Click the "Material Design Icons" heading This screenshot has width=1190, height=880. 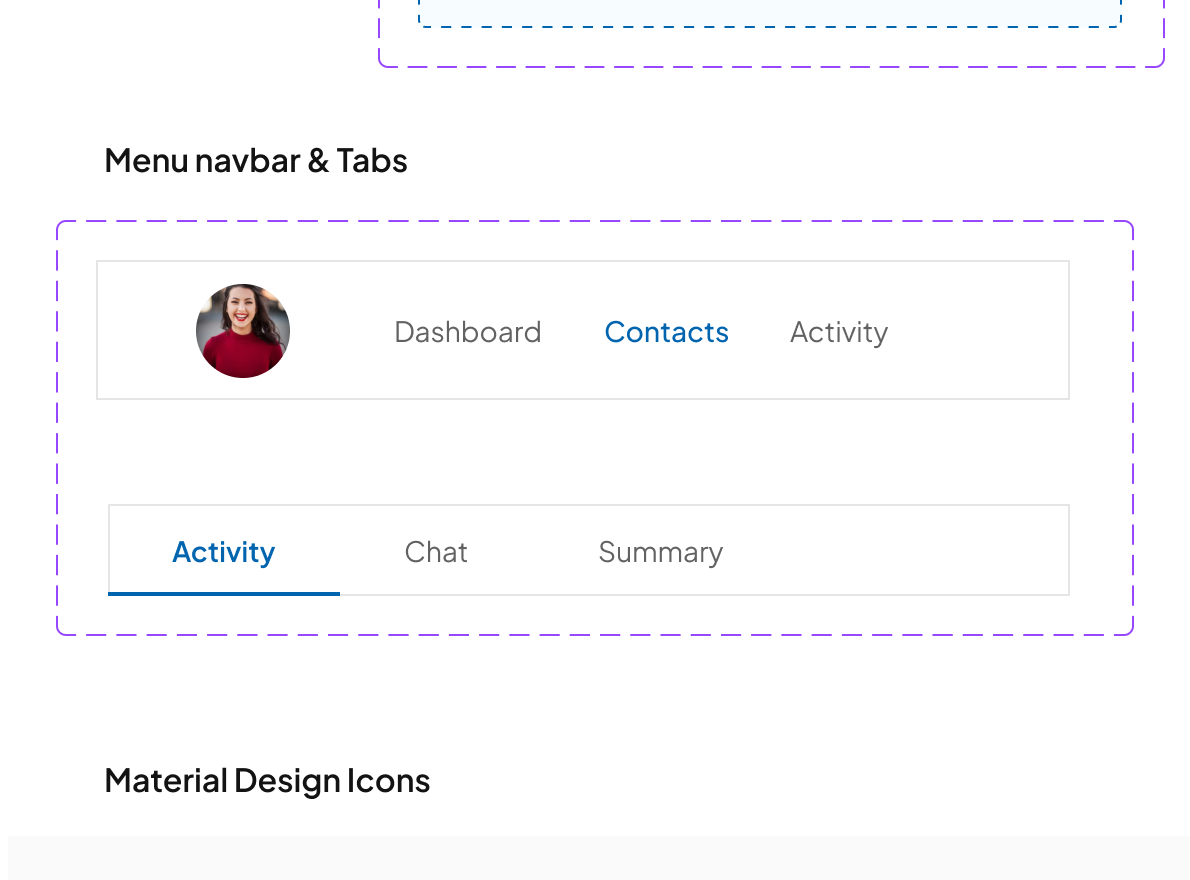point(267,781)
